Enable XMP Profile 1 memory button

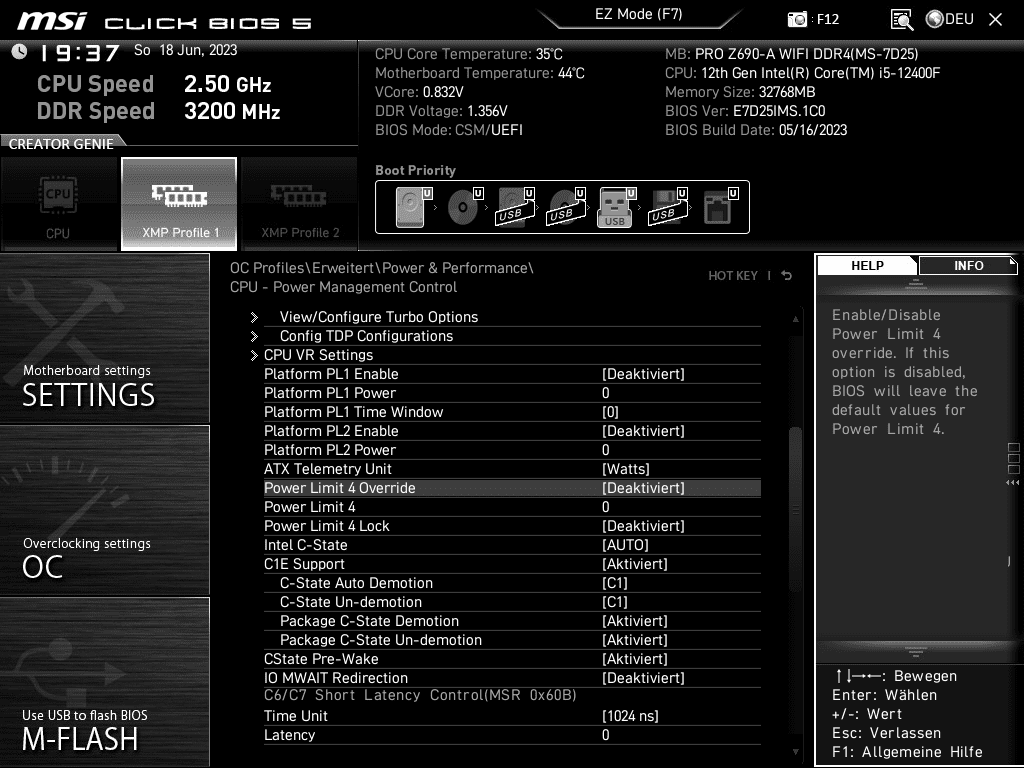coord(179,204)
